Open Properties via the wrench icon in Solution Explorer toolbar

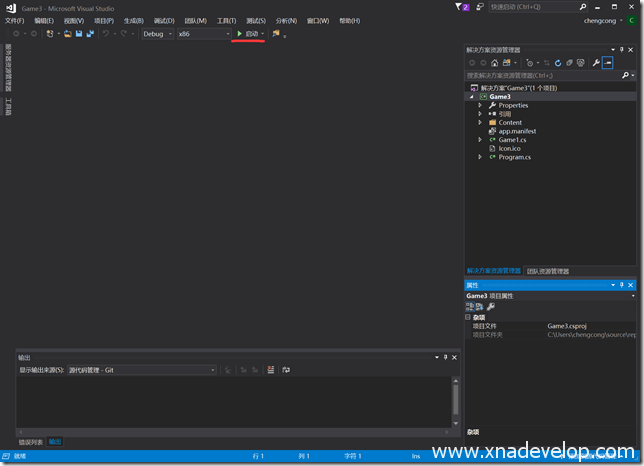pos(595,62)
